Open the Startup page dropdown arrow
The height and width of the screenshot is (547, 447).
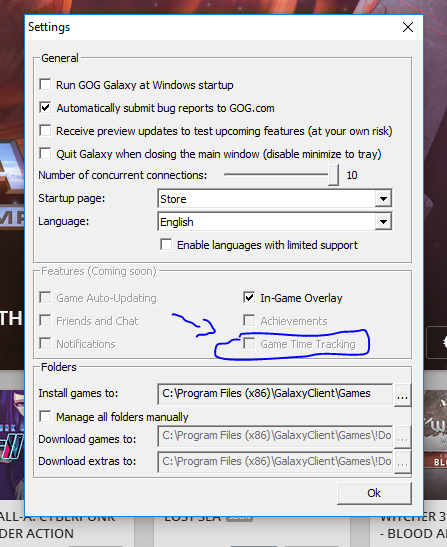pyautogui.click(x=383, y=199)
